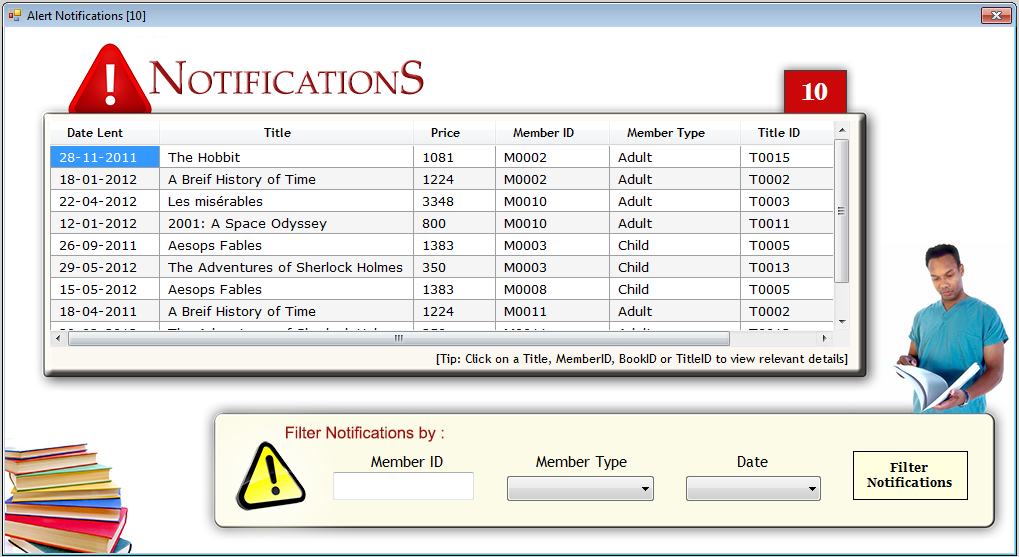
Task: Click the Member ID input field
Action: pyautogui.click(x=403, y=487)
